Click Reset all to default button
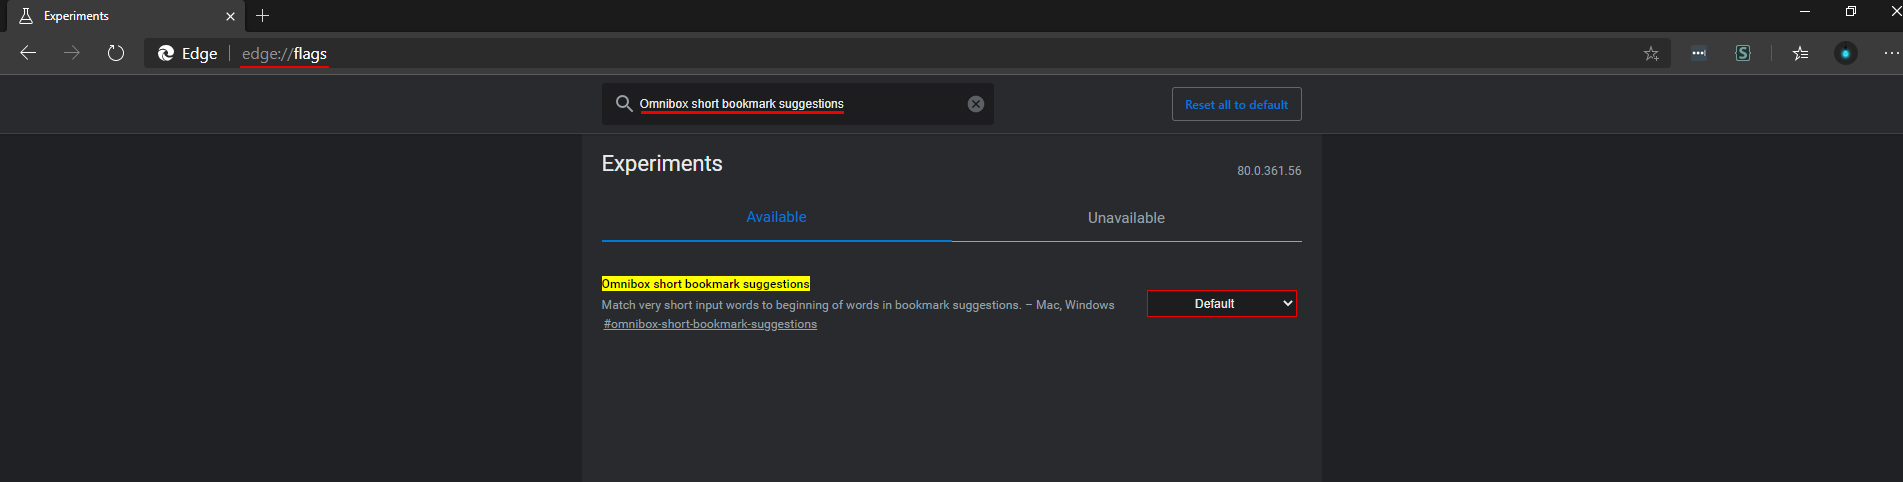 [1236, 104]
